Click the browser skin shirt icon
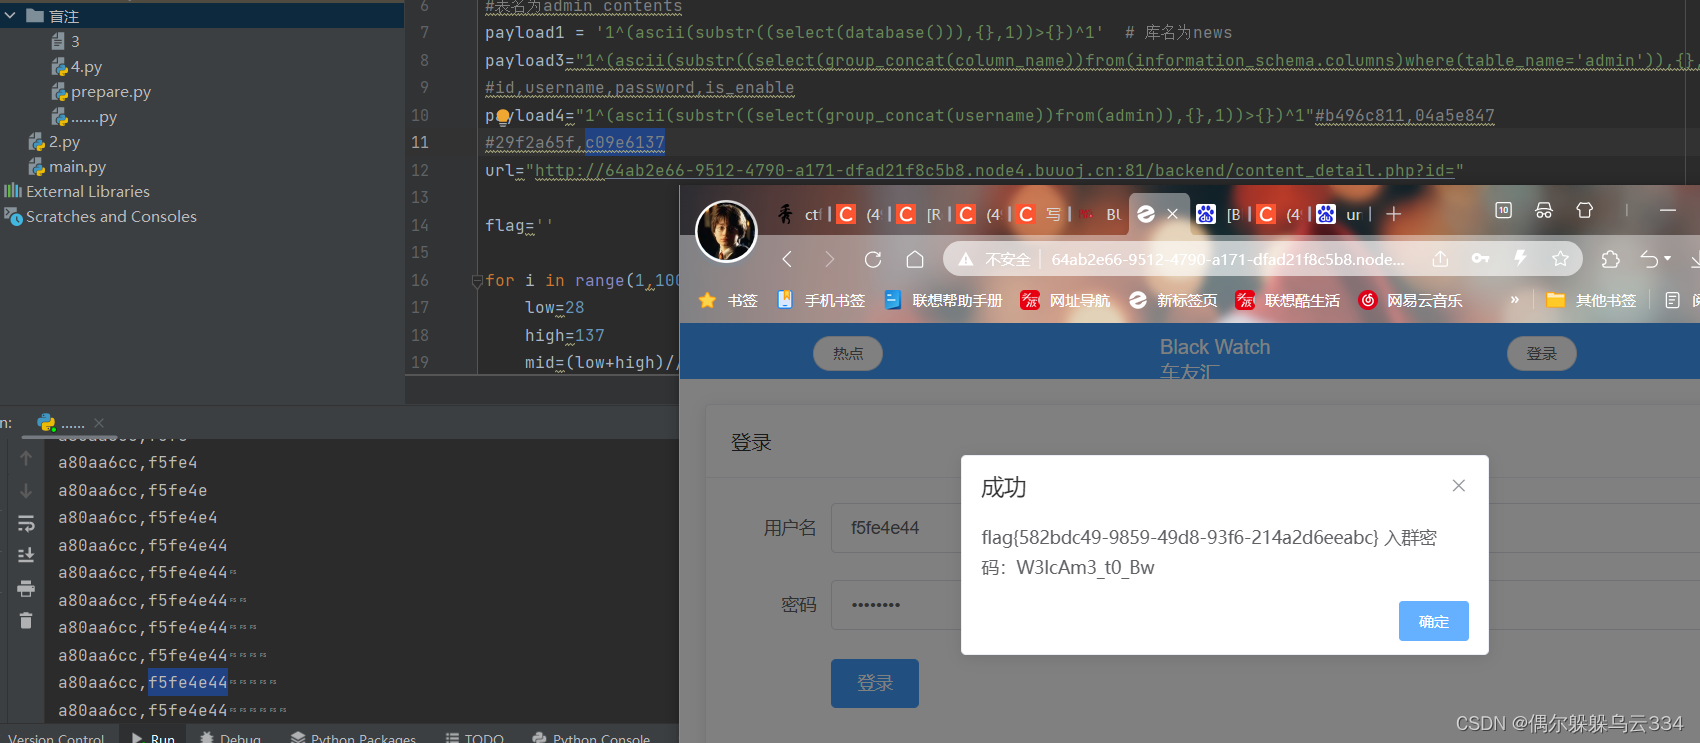 pos(1585,210)
